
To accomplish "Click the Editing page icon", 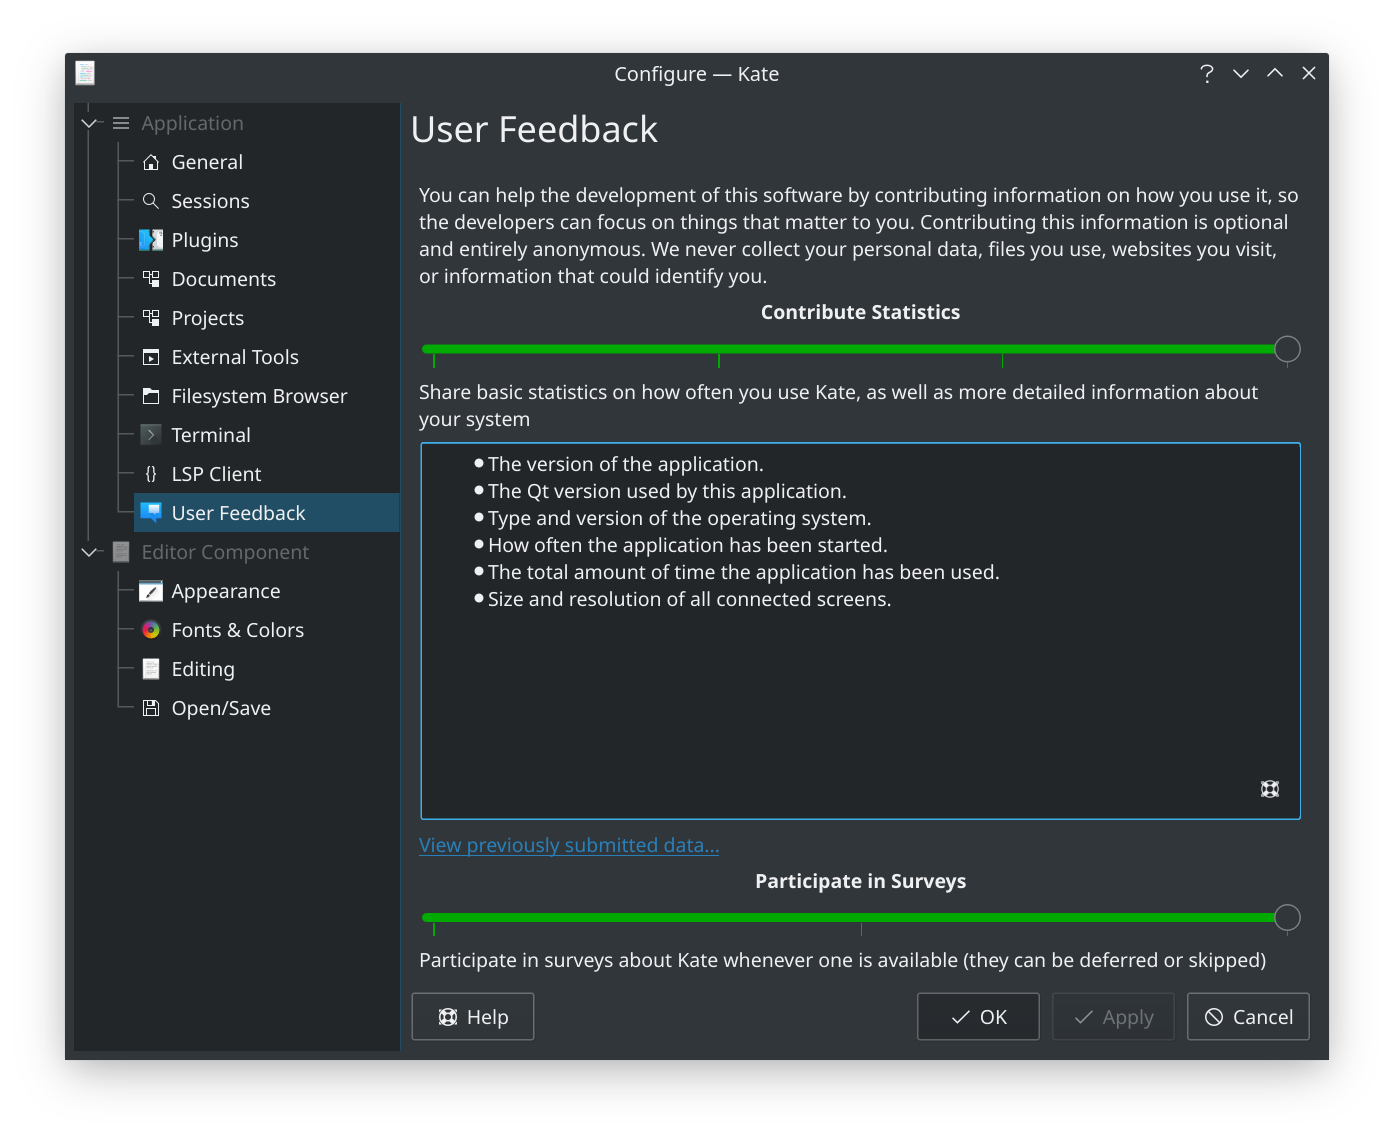I will [x=151, y=669].
